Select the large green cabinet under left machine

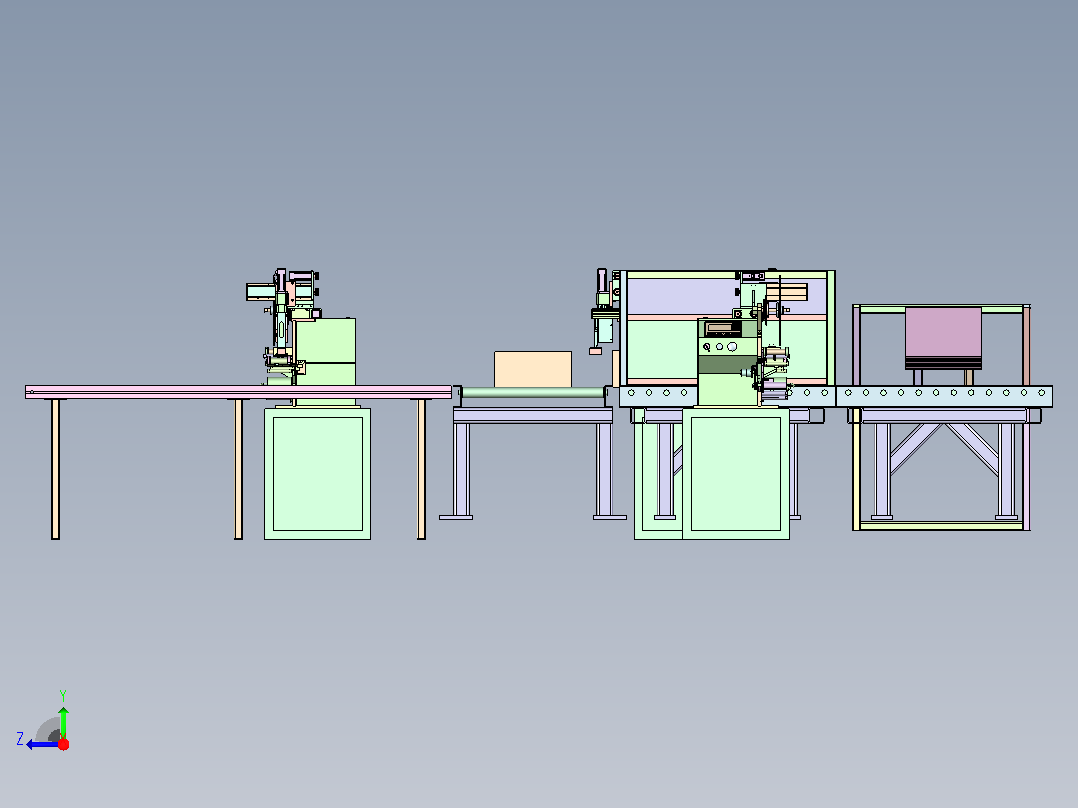[x=318, y=474]
